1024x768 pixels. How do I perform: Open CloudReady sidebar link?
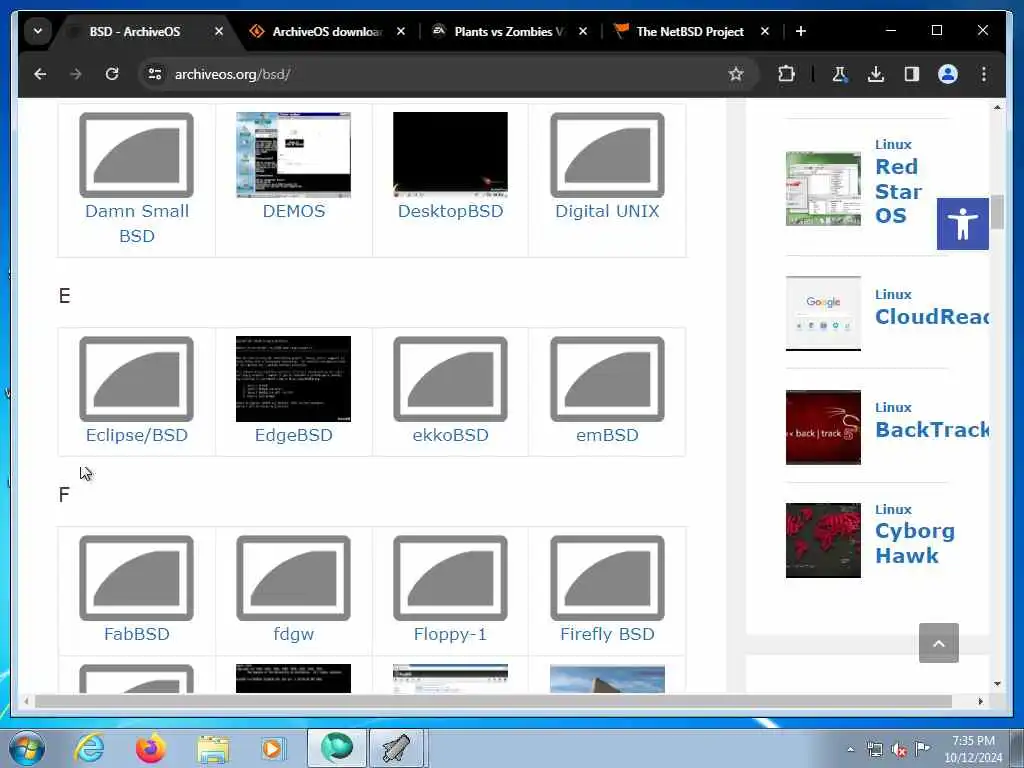tap(932, 317)
